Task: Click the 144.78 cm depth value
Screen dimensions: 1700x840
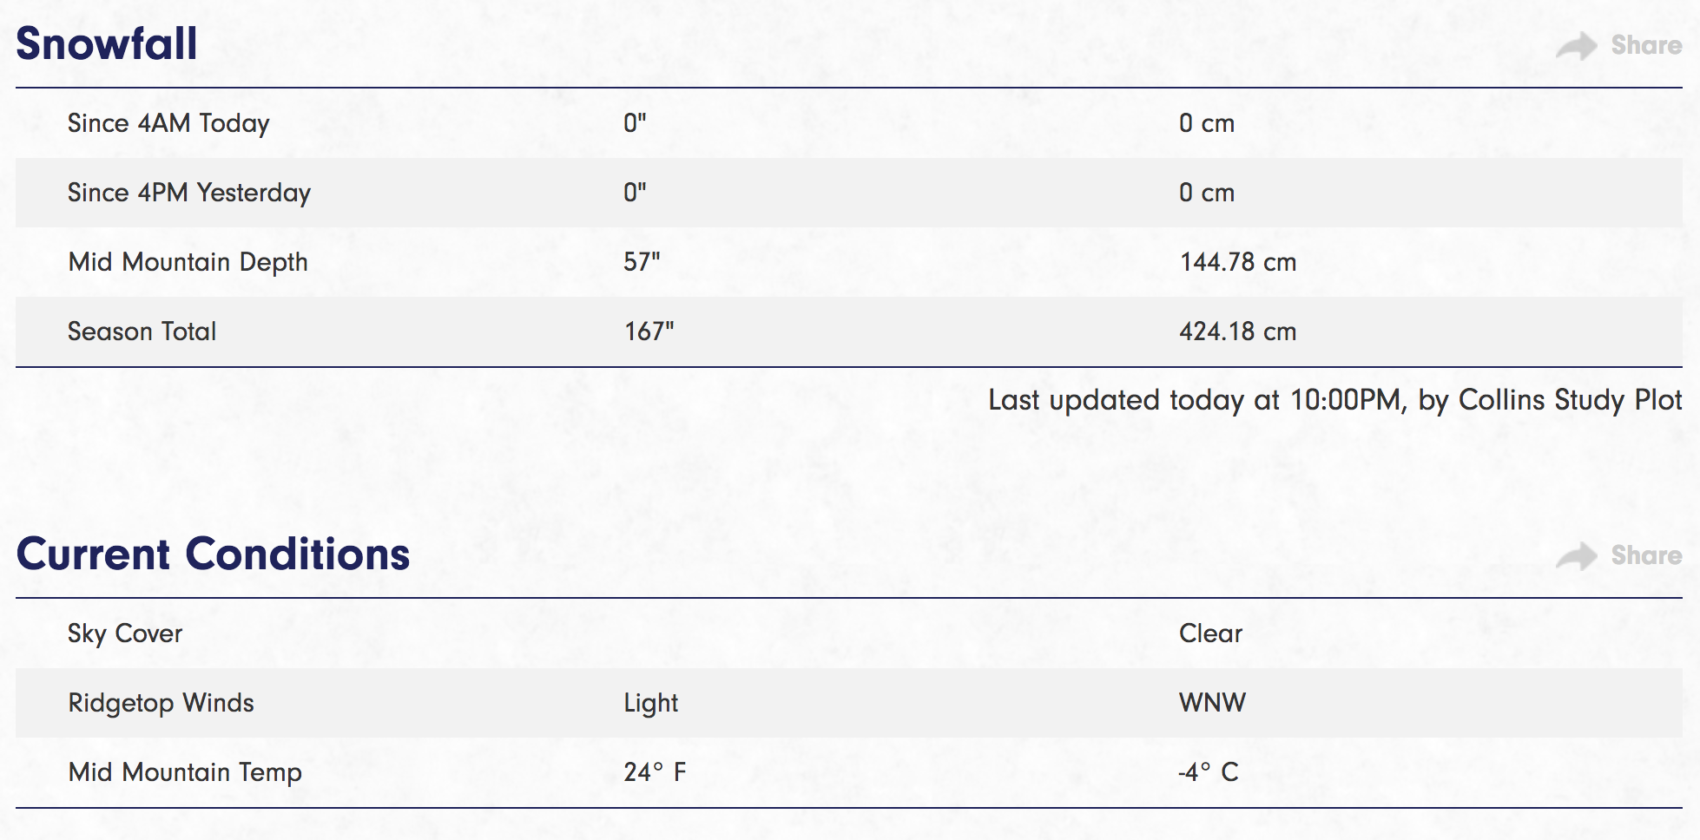Action: (1238, 262)
